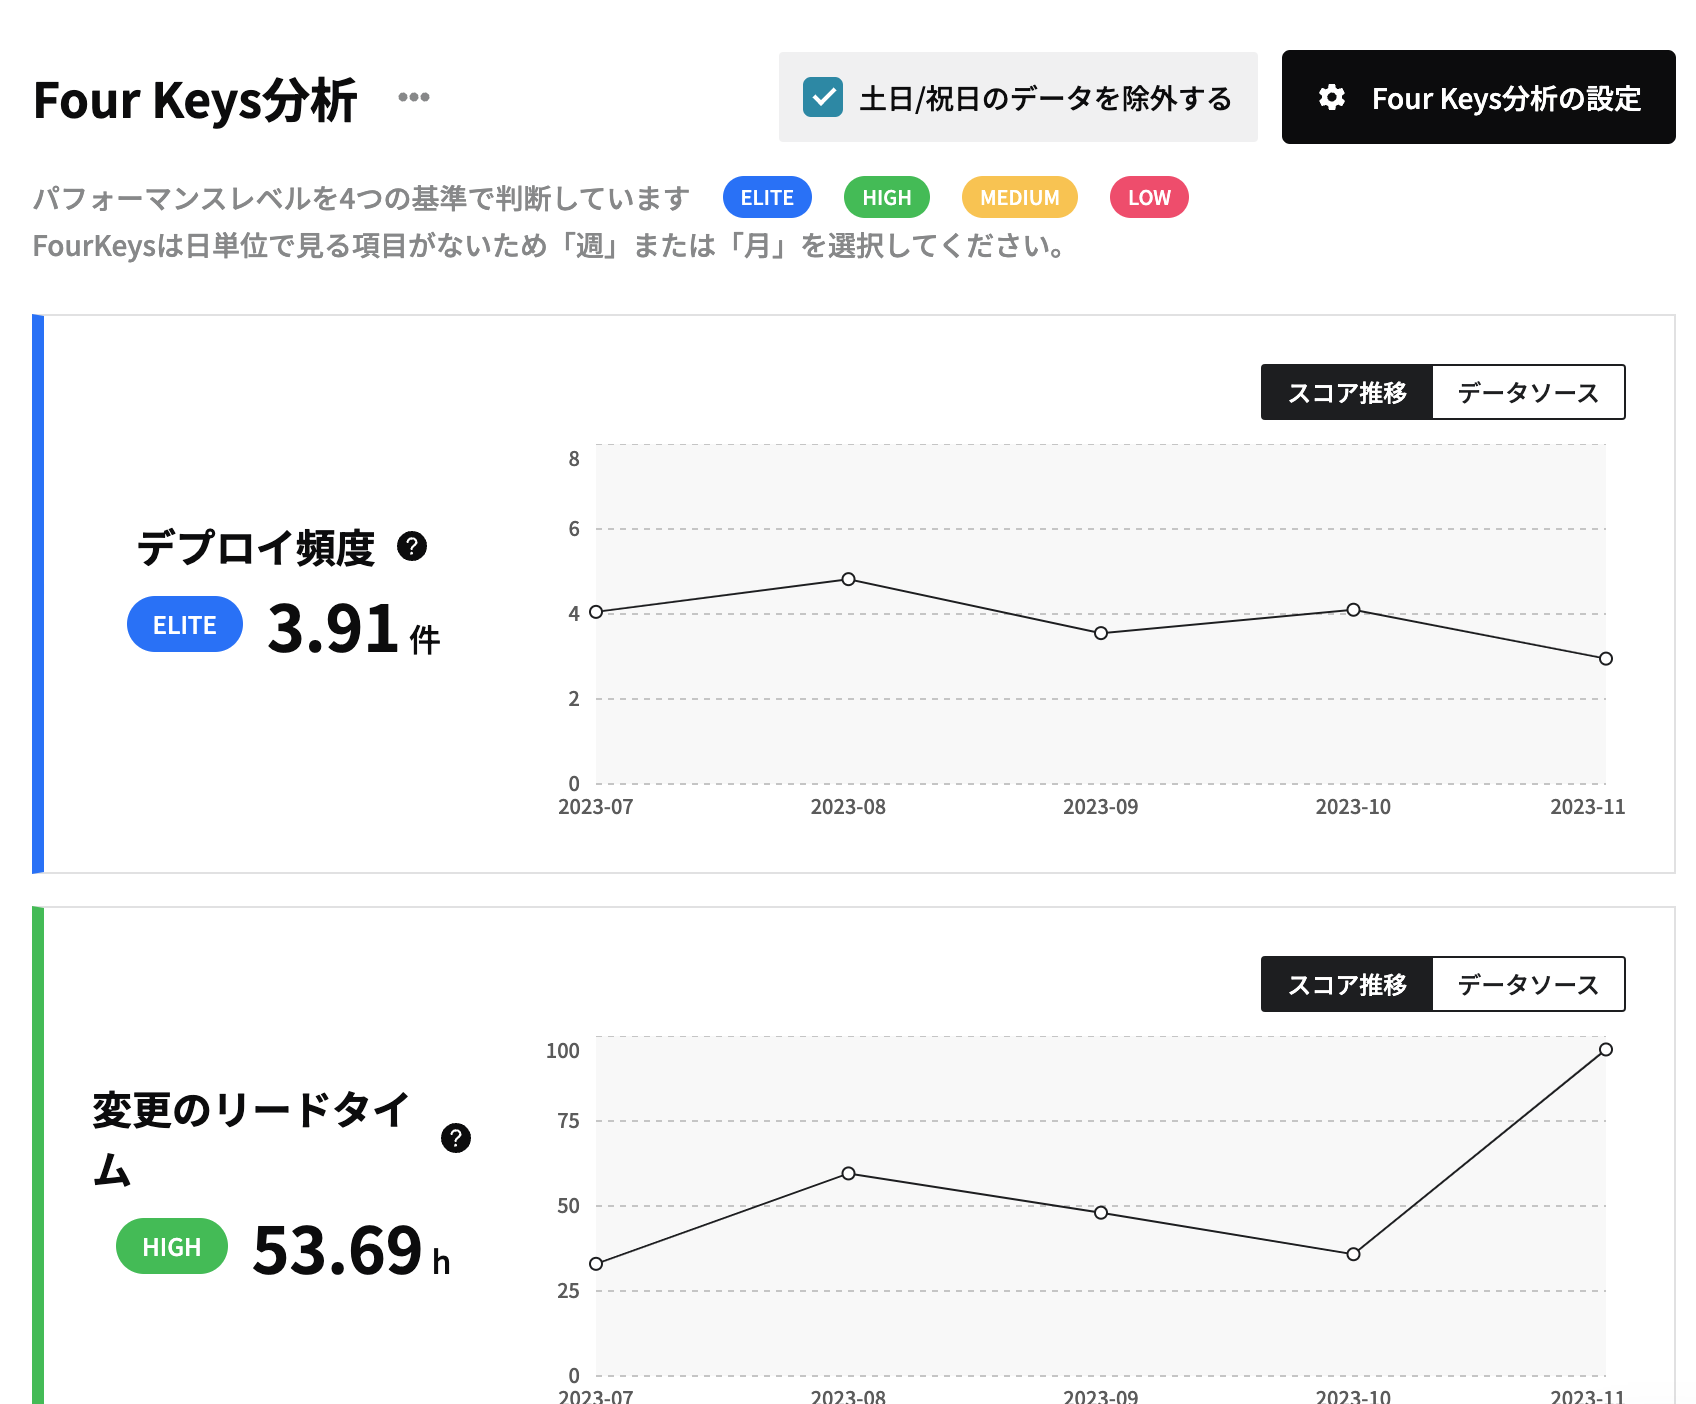The width and height of the screenshot is (1696, 1404).
Task: Click the 2023-08 data point on deploy chart
Action: (x=848, y=579)
